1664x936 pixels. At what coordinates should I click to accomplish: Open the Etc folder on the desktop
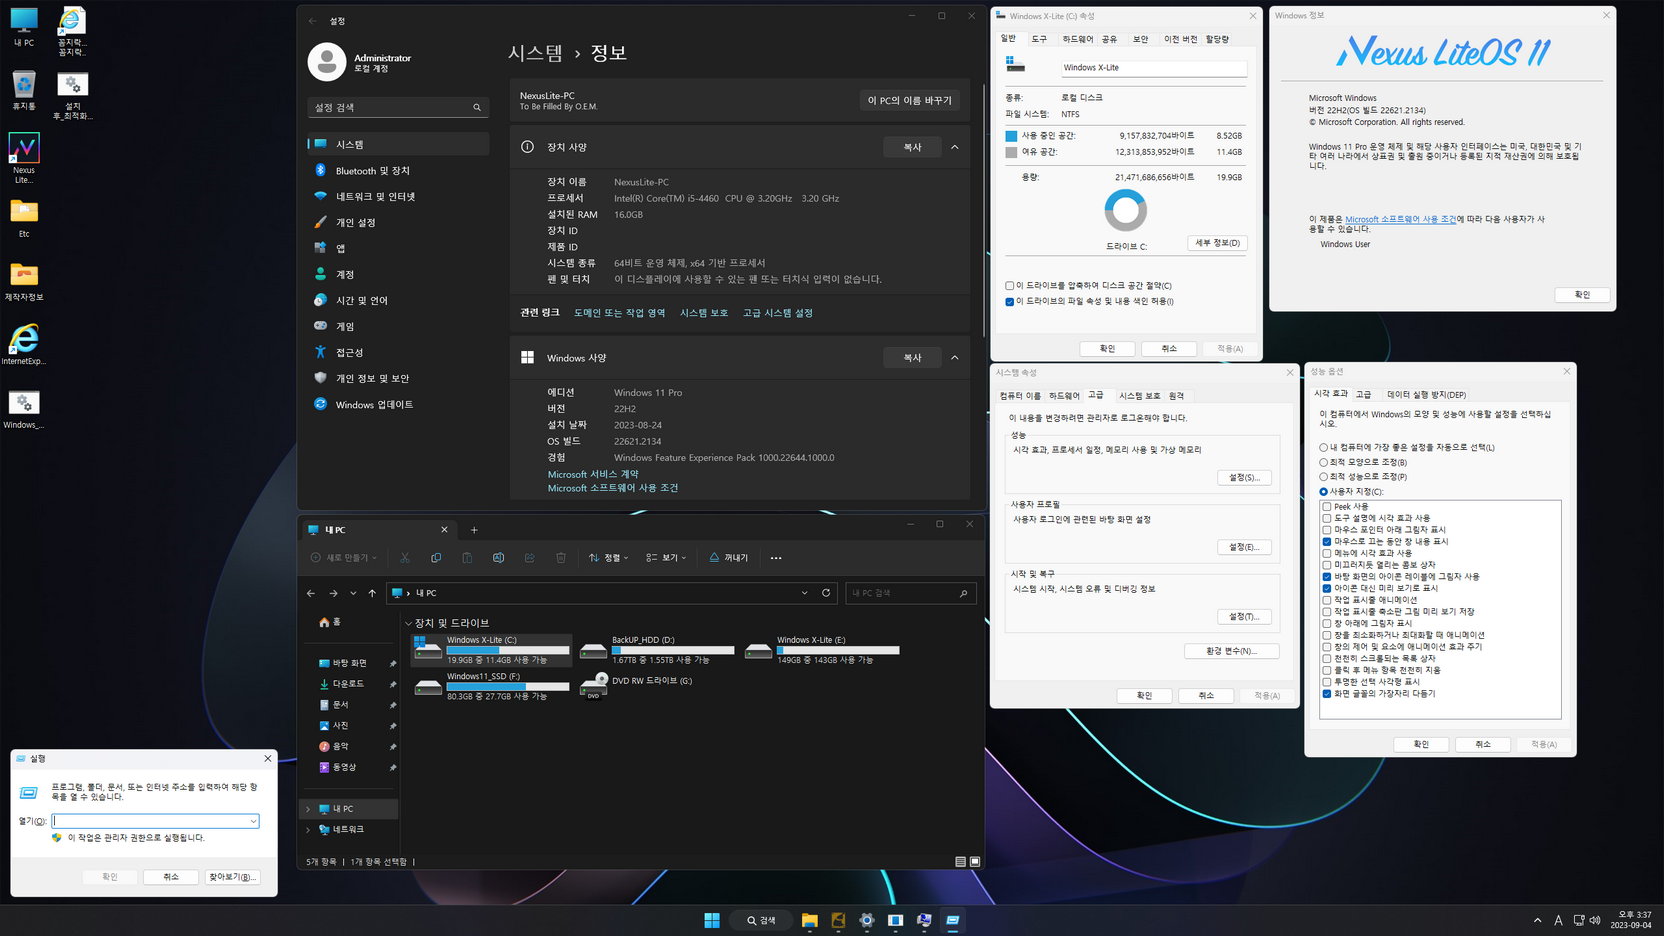pyautogui.click(x=24, y=218)
